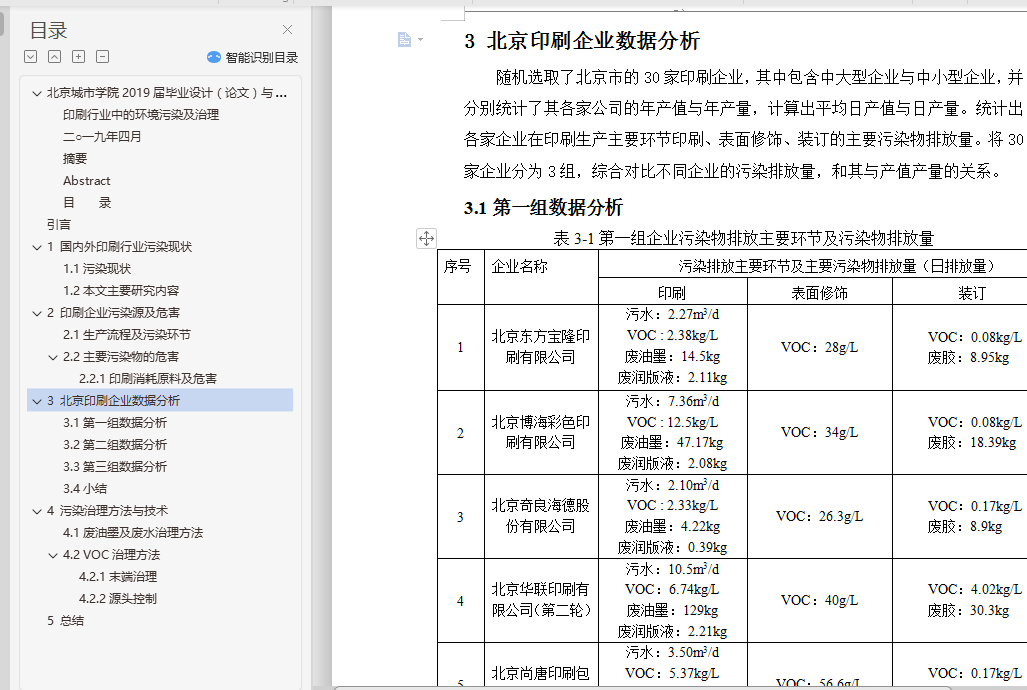Open 2 印刷企业污染源及危害 outline heading
Viewport: 1027px width, 690px height.
113,313
